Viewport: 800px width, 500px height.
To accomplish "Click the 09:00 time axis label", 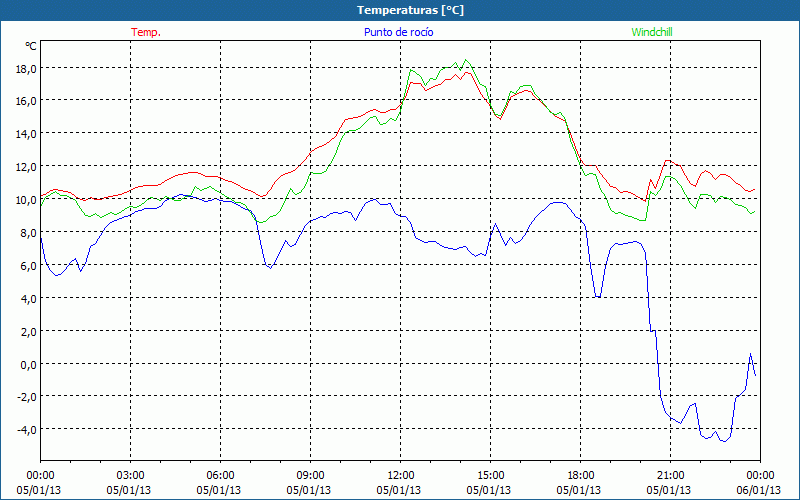I will click(310, 476).
